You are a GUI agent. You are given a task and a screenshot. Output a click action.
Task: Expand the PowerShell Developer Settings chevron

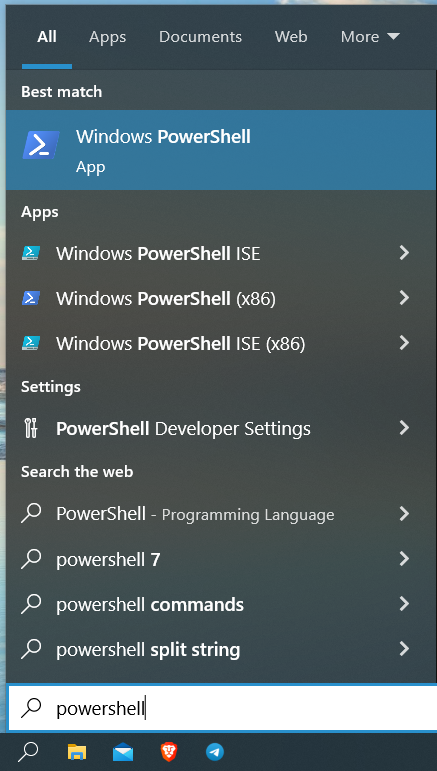(x=404, y=428)
